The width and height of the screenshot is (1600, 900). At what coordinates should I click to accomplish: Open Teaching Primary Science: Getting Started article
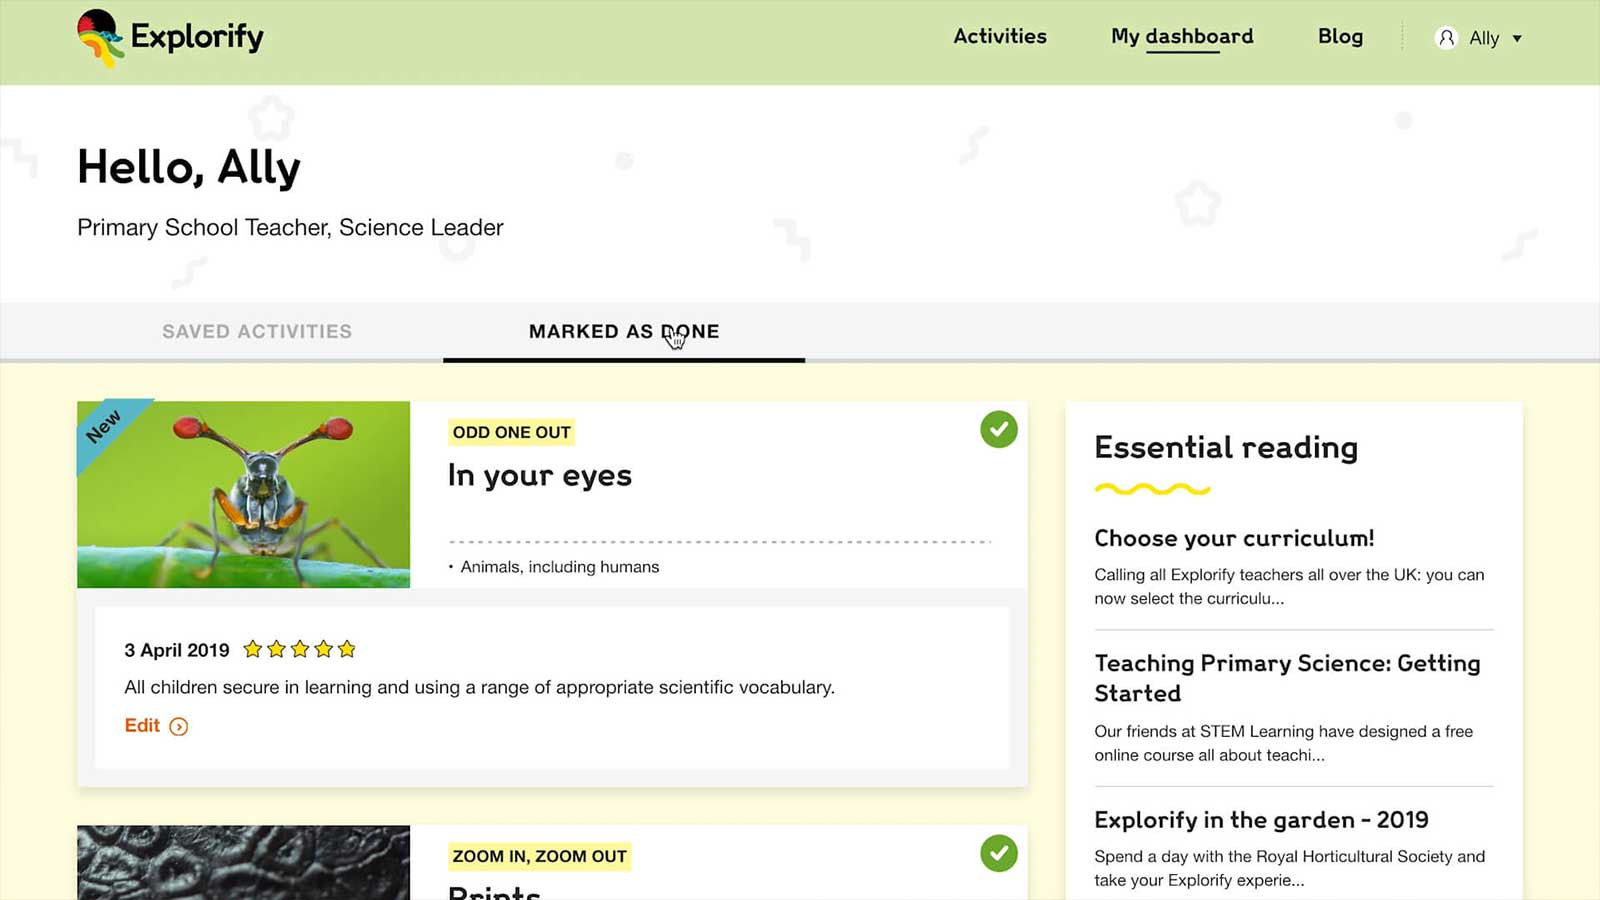click(x=1287, y=678)
